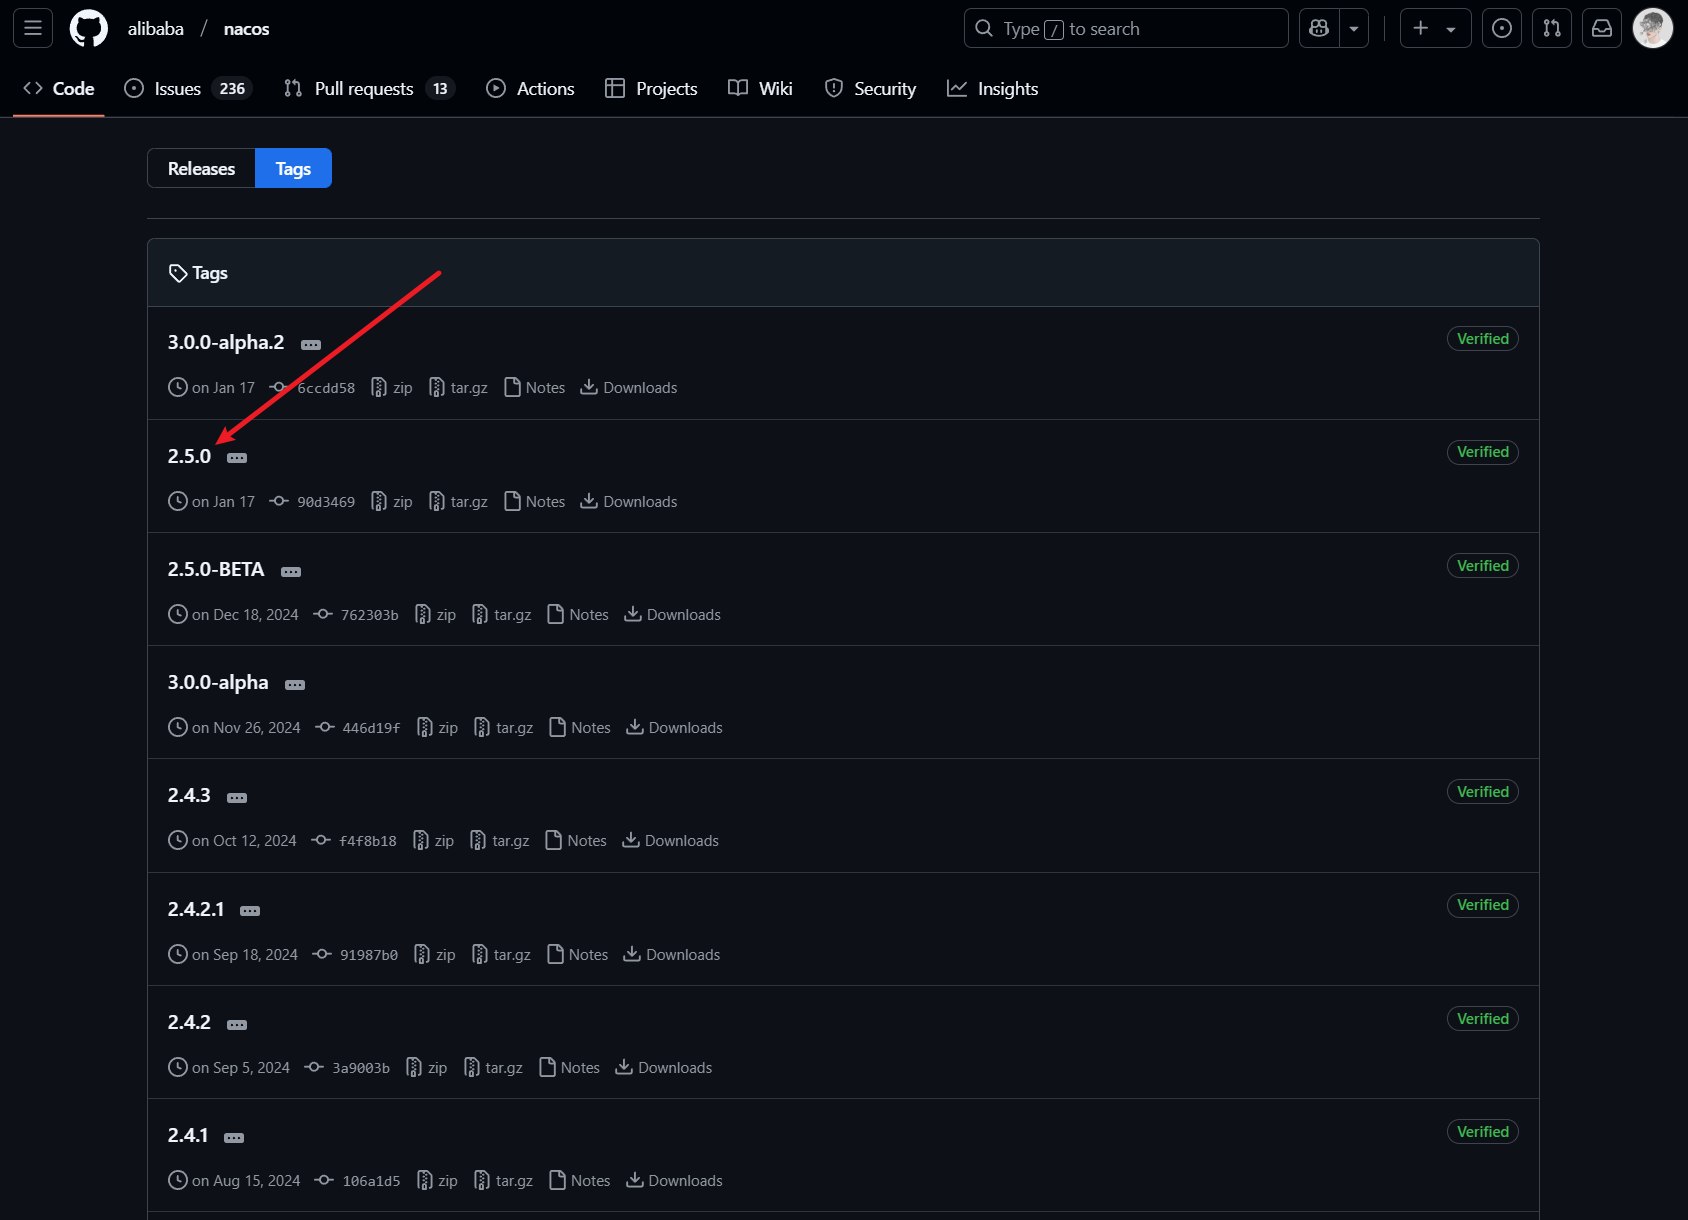Switch to the Insights tab

[x=993, y=89]
